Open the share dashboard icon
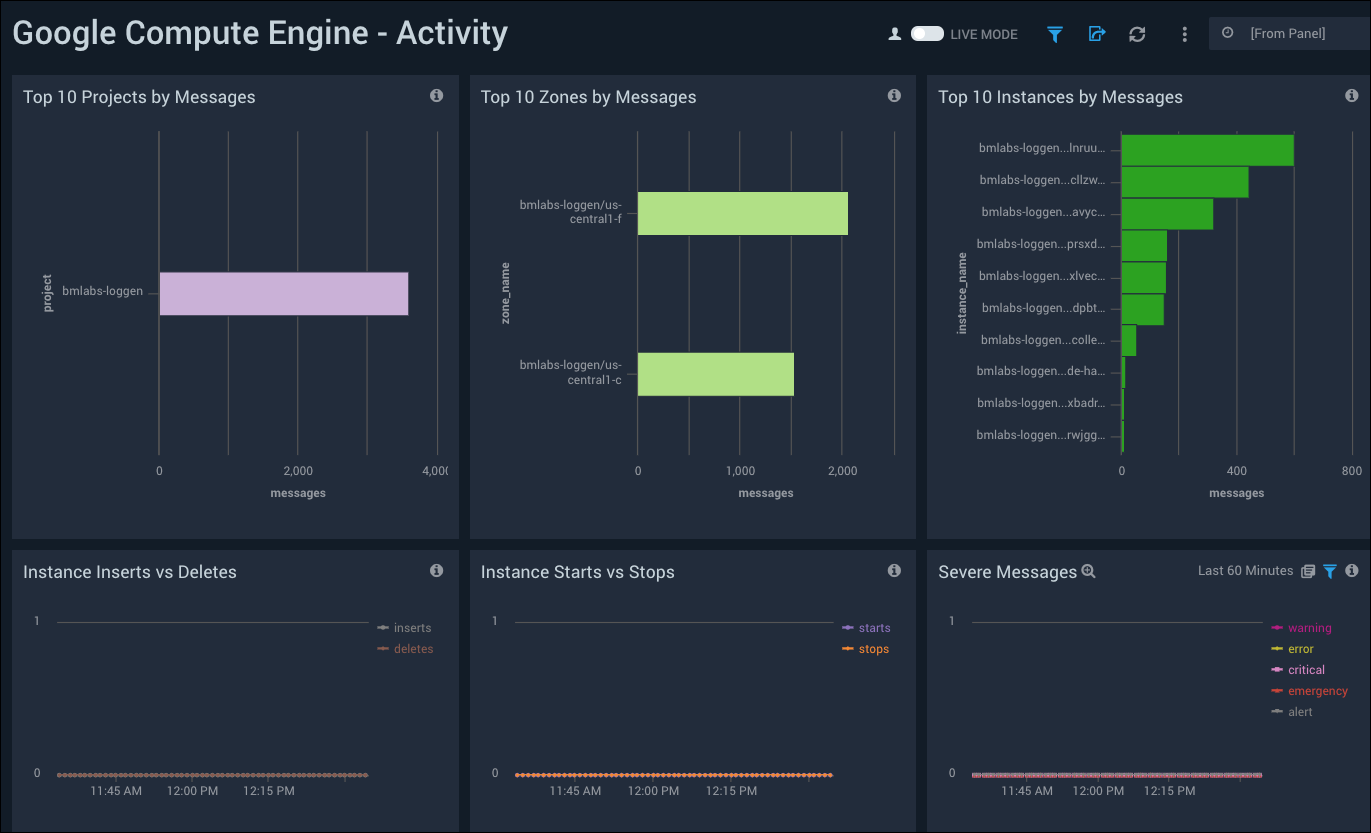This screenshot has height=833, width=1371. (1096, 33)
